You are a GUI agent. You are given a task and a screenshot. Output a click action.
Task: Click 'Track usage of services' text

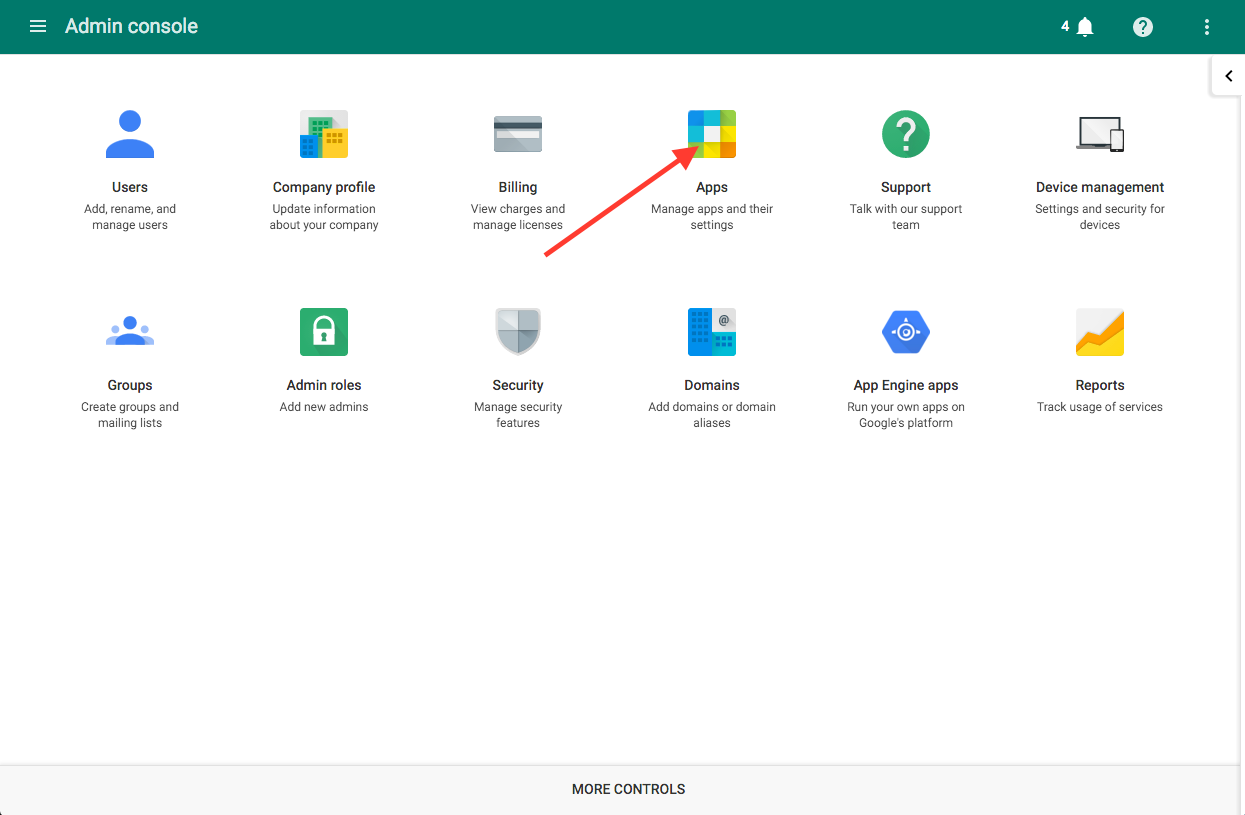click(x=1100, y=407)
